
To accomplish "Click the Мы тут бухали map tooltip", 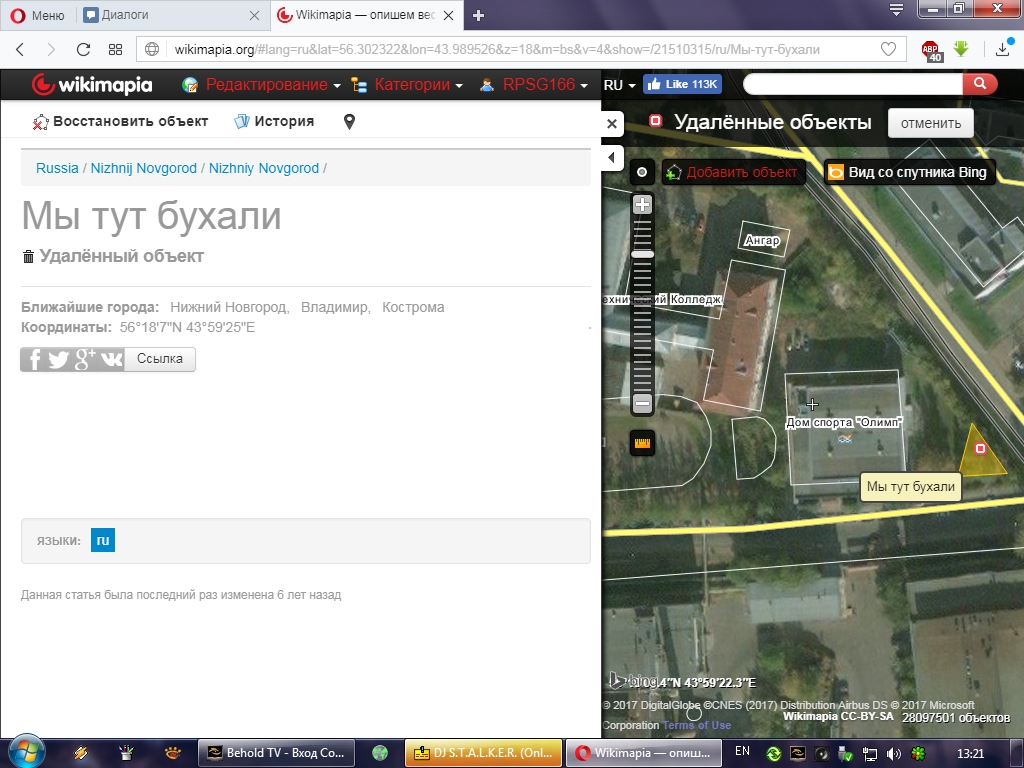I will coord(910,487).
